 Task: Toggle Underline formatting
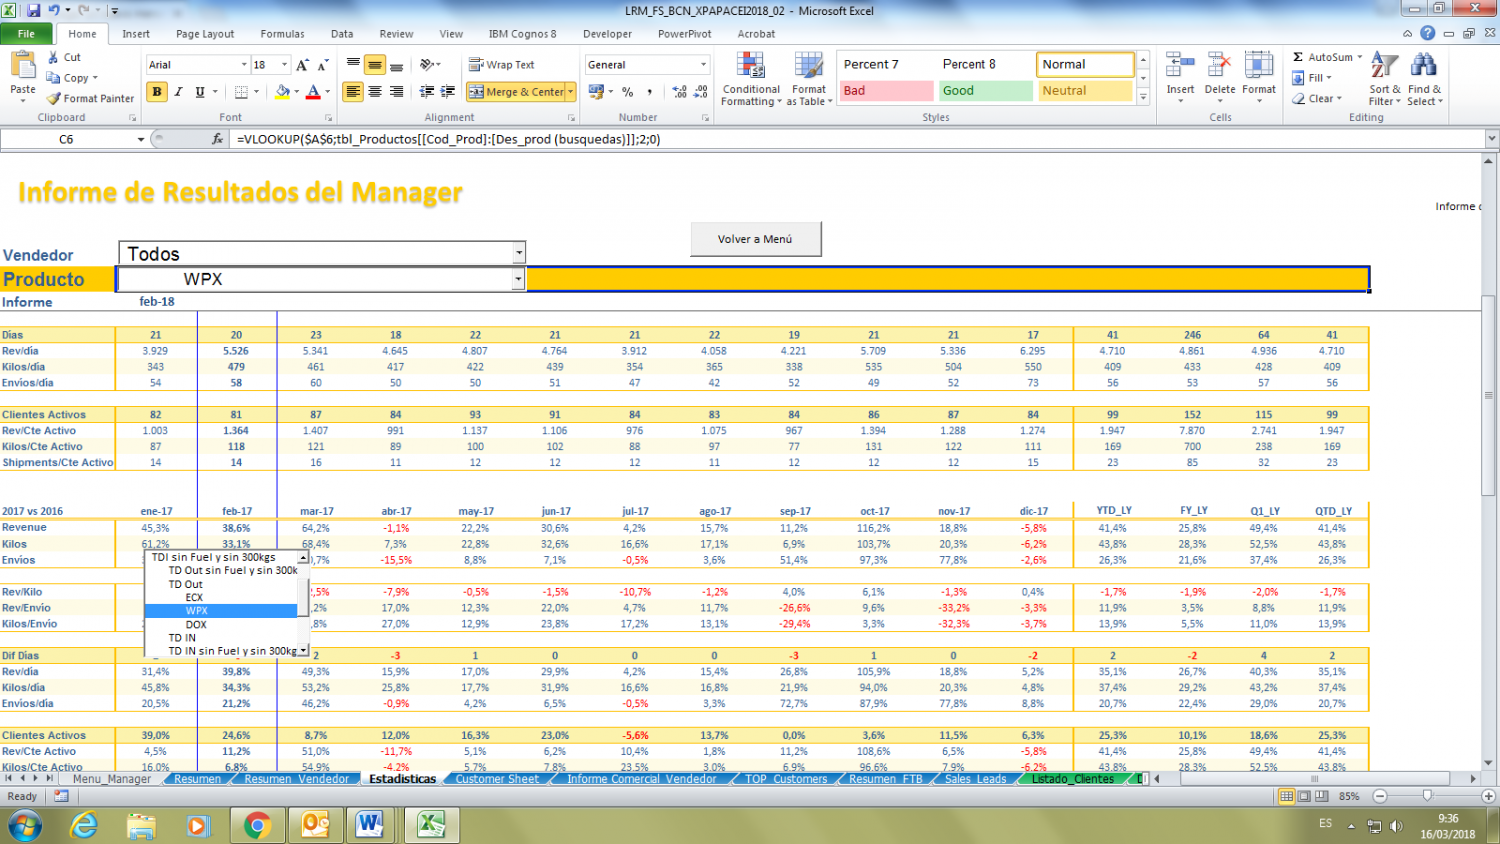[200, 92]
